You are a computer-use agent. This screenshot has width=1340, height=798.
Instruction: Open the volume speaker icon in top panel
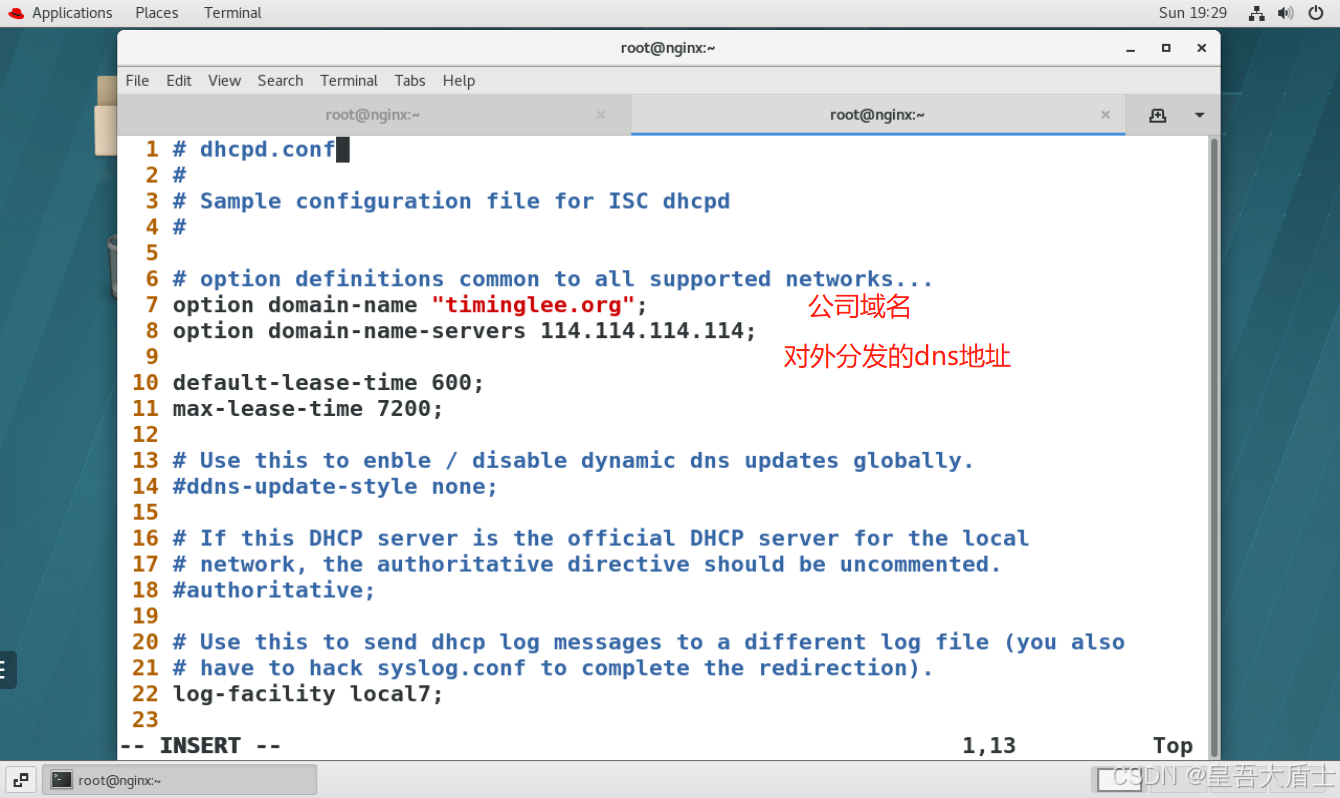[x=1286, y=13]
